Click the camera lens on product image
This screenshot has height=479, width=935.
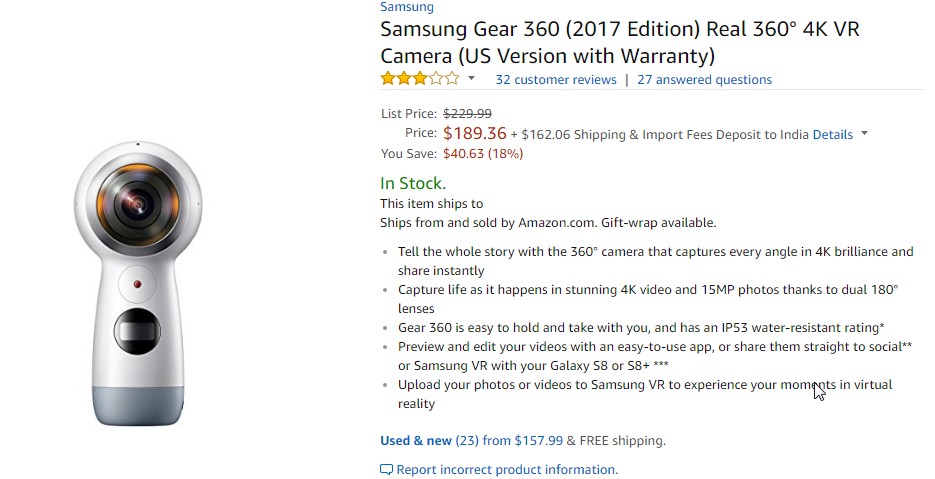pos(138,205)
